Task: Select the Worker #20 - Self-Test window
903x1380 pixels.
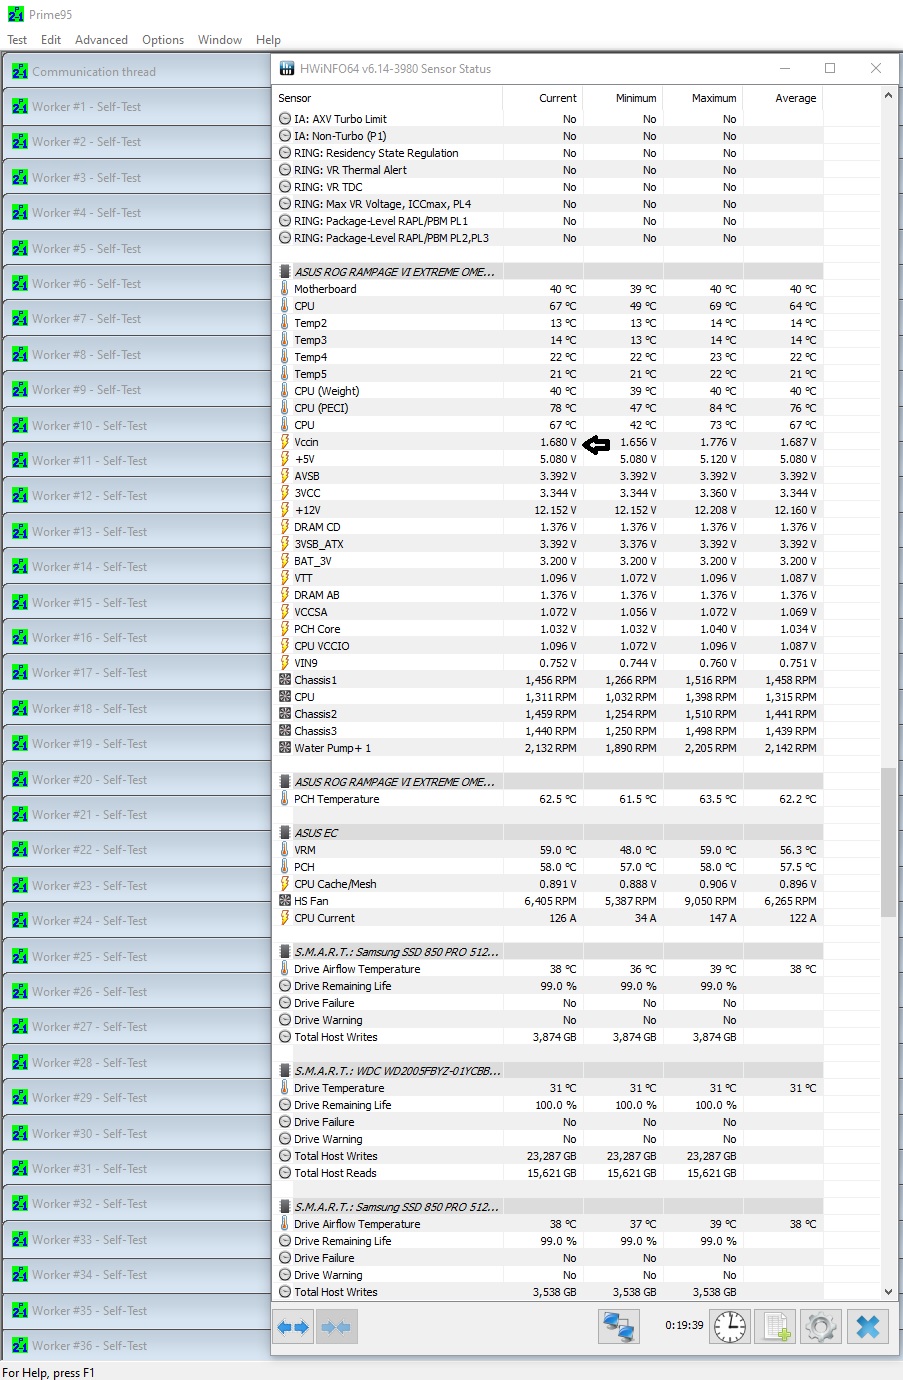Action: 136,780
